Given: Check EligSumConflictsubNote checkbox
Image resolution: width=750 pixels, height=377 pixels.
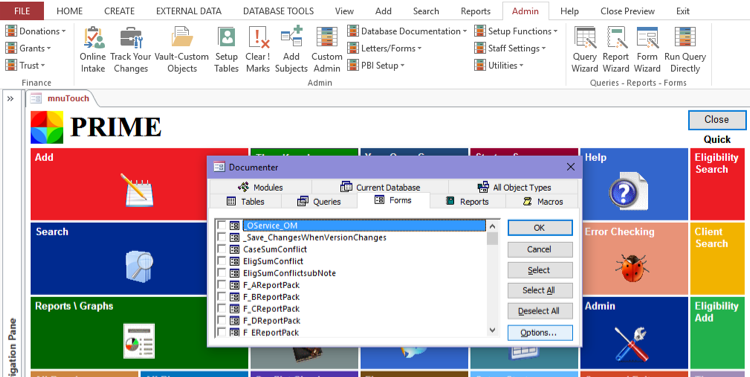Looking at the screenshot, I should [x=222, y=273].
